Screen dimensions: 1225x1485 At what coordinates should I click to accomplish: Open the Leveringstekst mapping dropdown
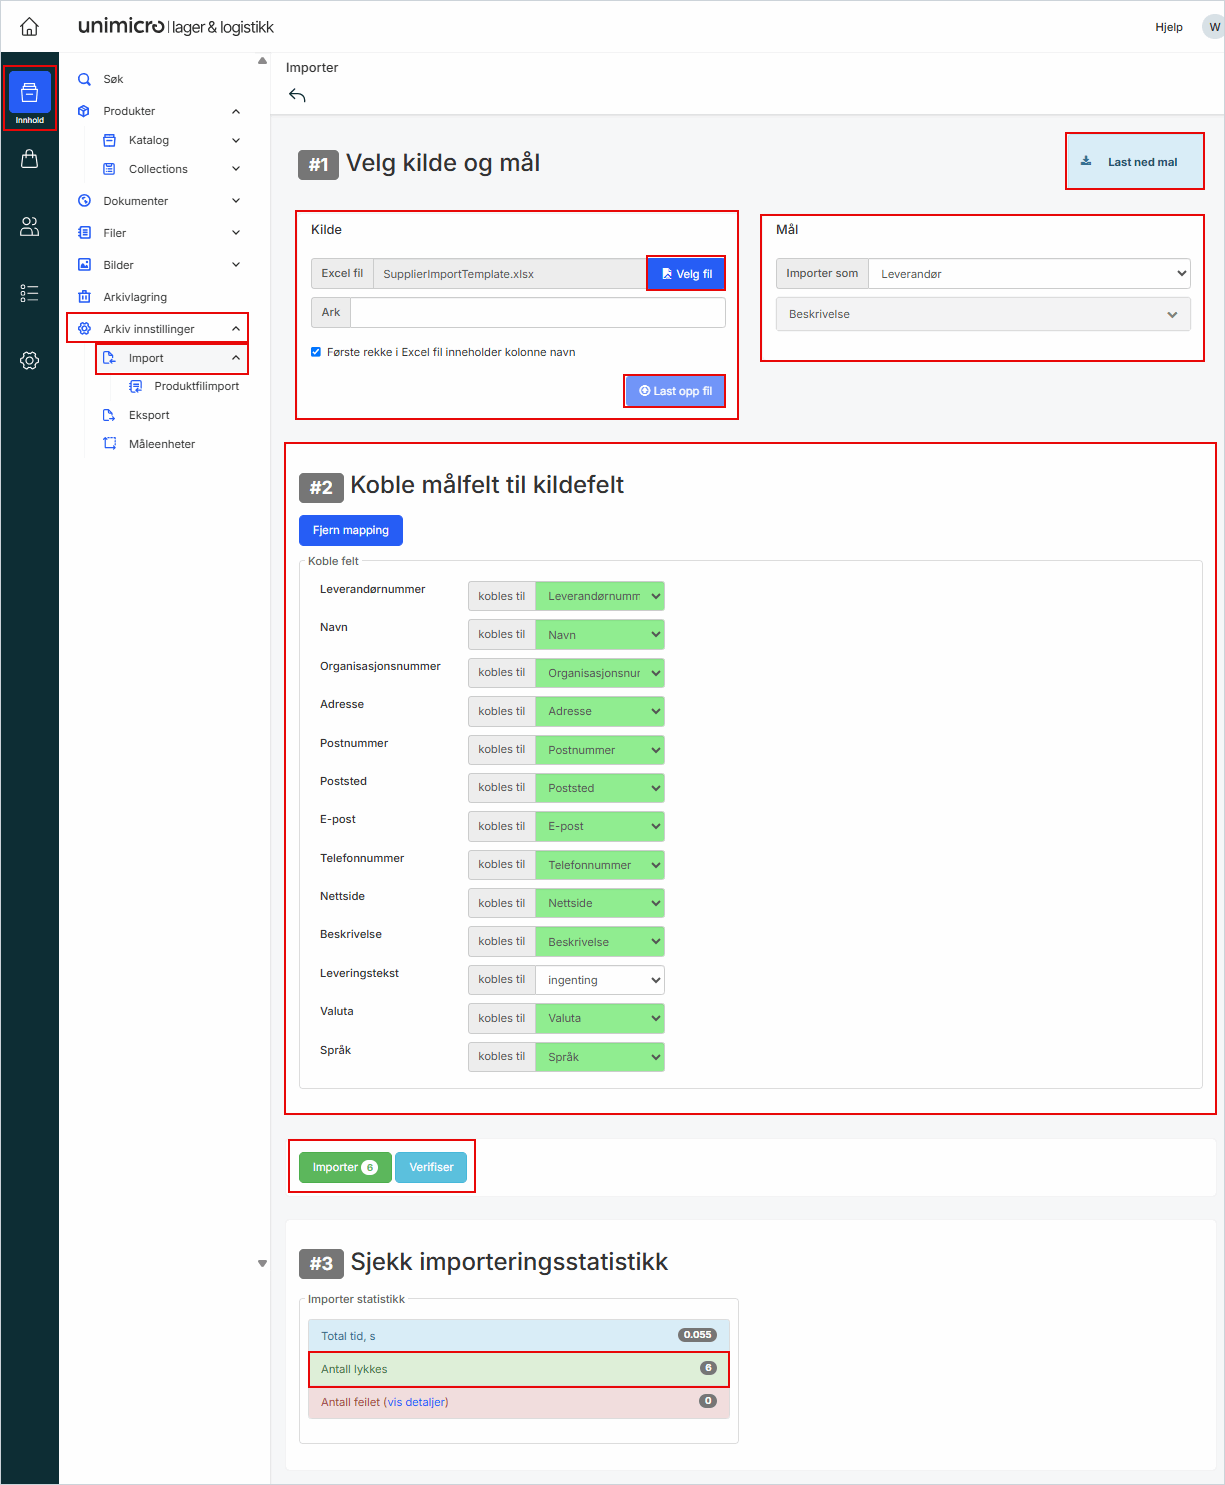point(599,980)
